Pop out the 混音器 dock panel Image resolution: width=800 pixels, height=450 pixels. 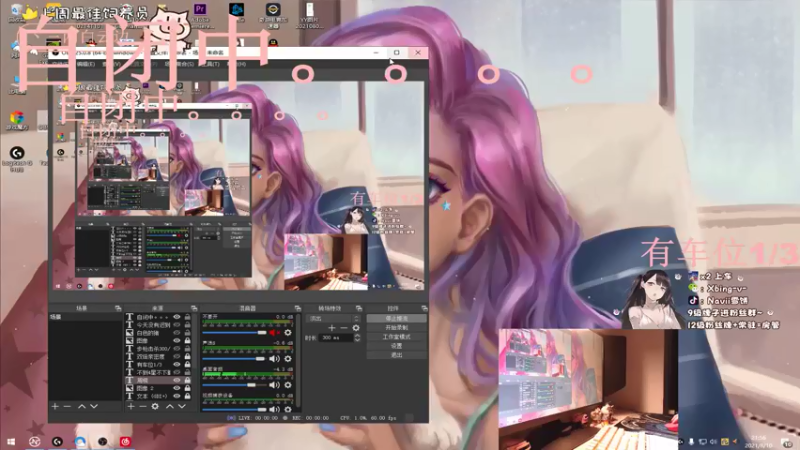coord(297,308)
